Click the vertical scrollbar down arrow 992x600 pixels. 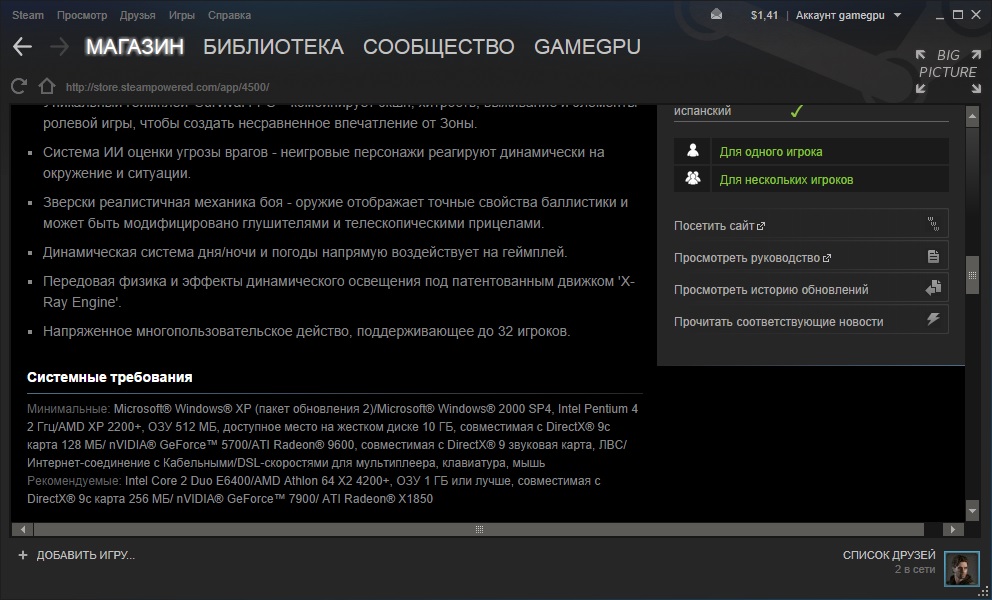click(x=972, y=510)
